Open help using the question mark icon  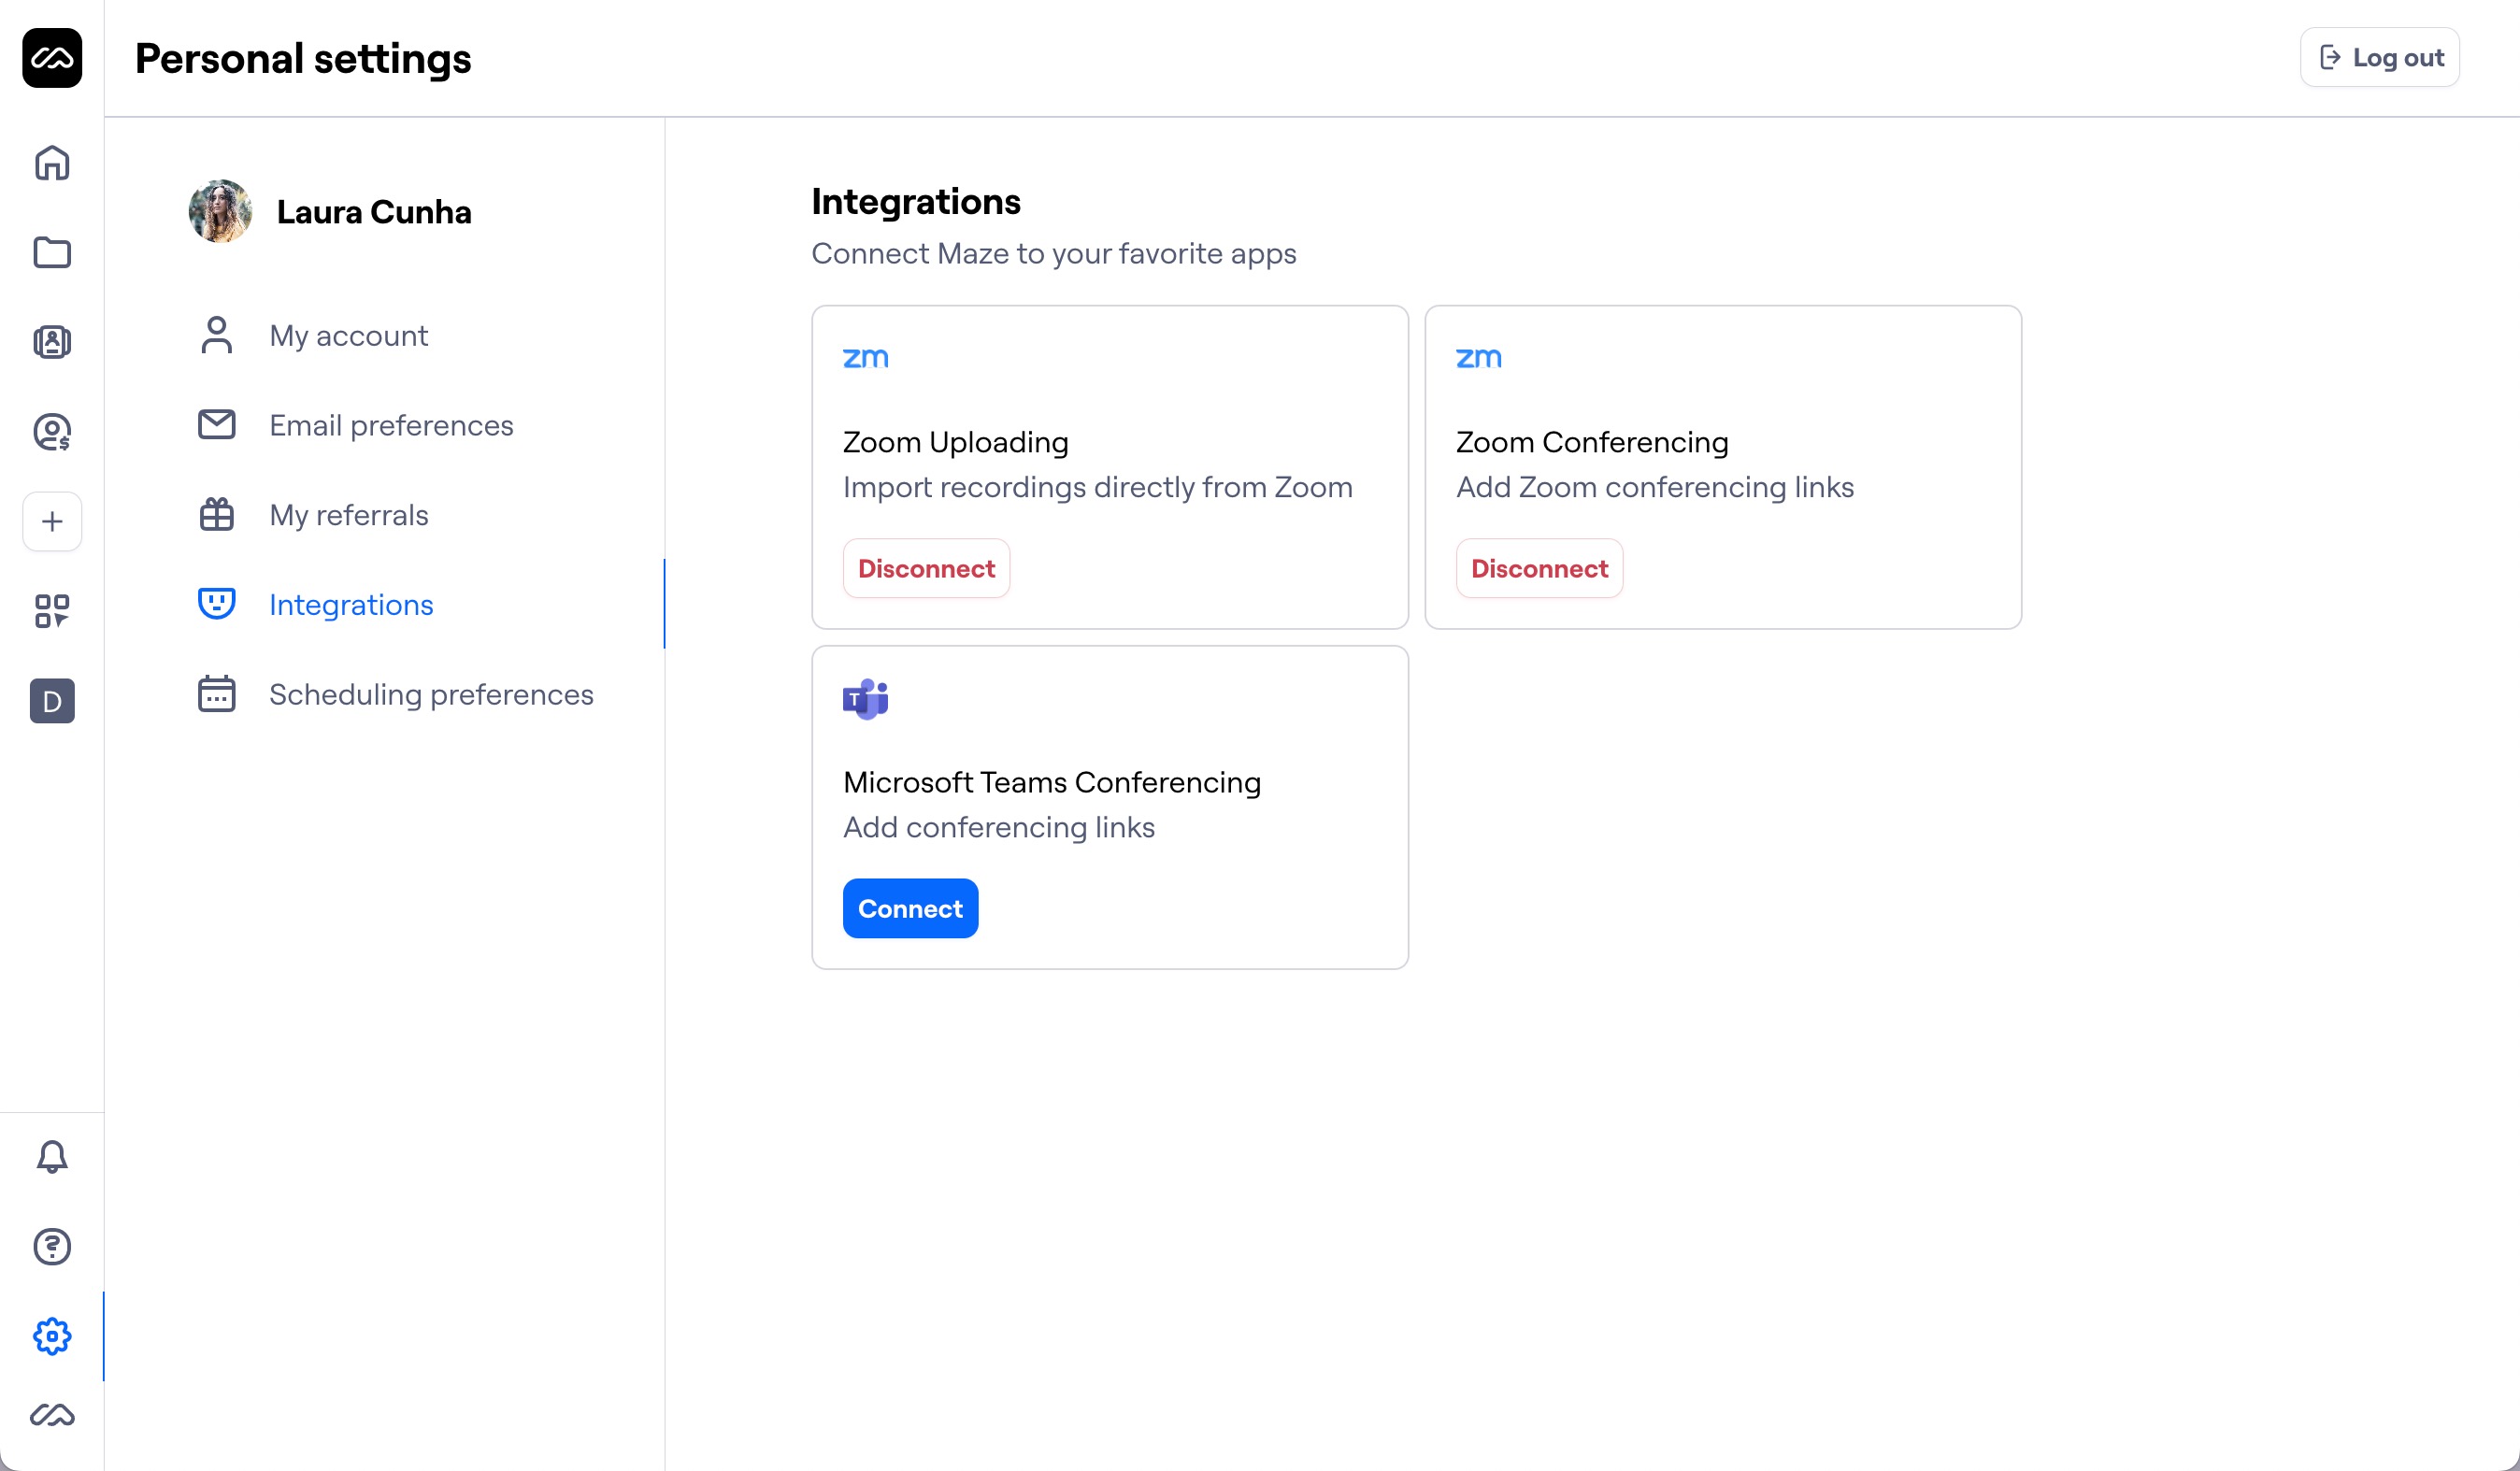click(x=51, y=1247)
